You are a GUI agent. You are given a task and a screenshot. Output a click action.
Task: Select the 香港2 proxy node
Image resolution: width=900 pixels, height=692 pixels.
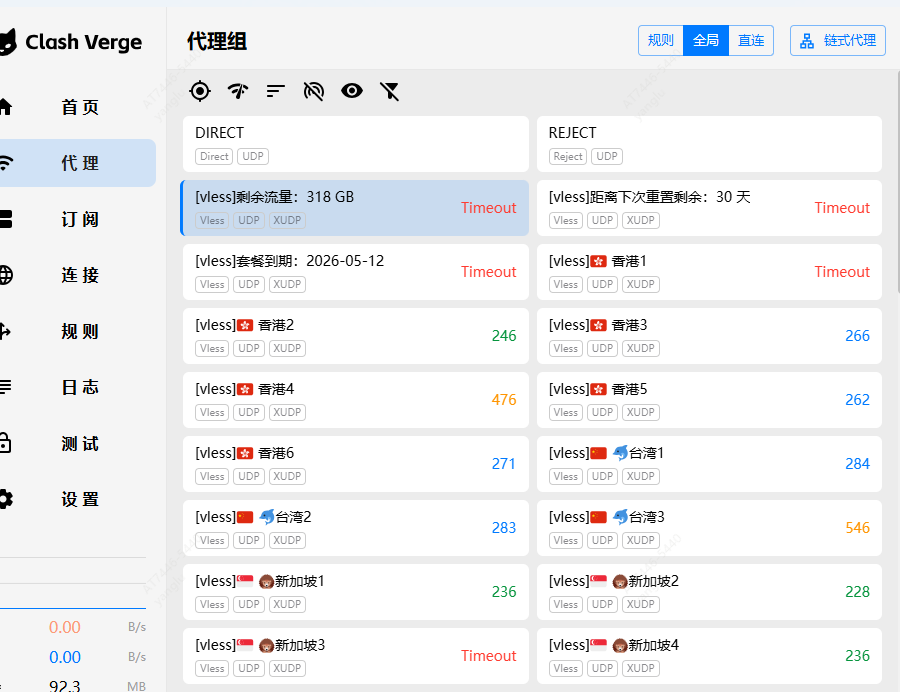(340, 335)
